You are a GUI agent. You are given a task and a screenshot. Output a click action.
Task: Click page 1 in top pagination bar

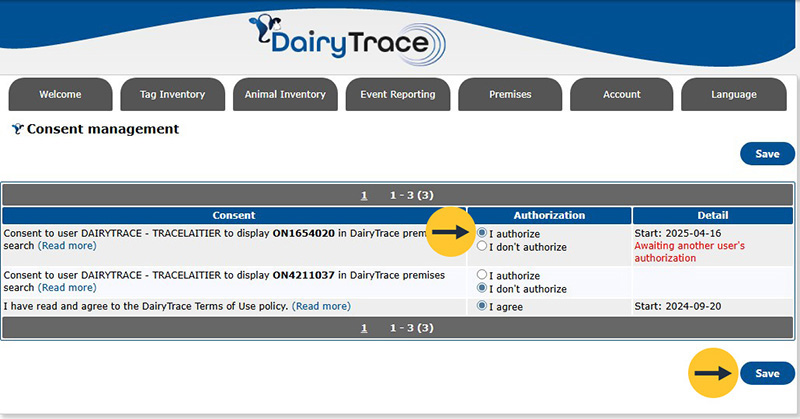(365, 195)
